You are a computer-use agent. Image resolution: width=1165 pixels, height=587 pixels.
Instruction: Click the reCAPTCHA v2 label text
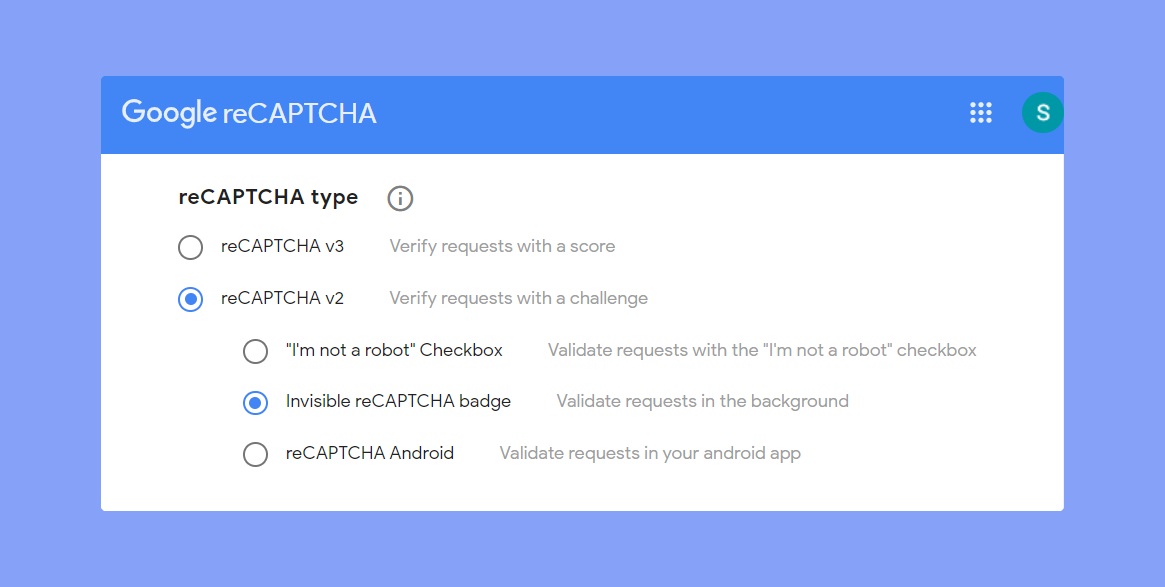[282, 298]
